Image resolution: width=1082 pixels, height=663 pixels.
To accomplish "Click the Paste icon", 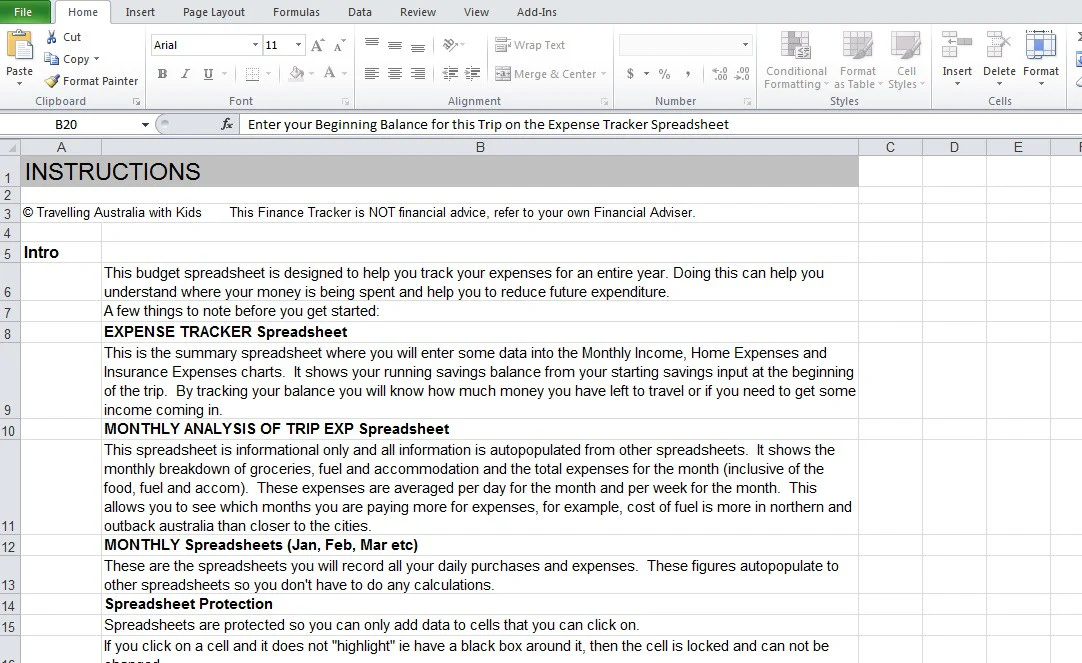I will (x=19, y=46).
